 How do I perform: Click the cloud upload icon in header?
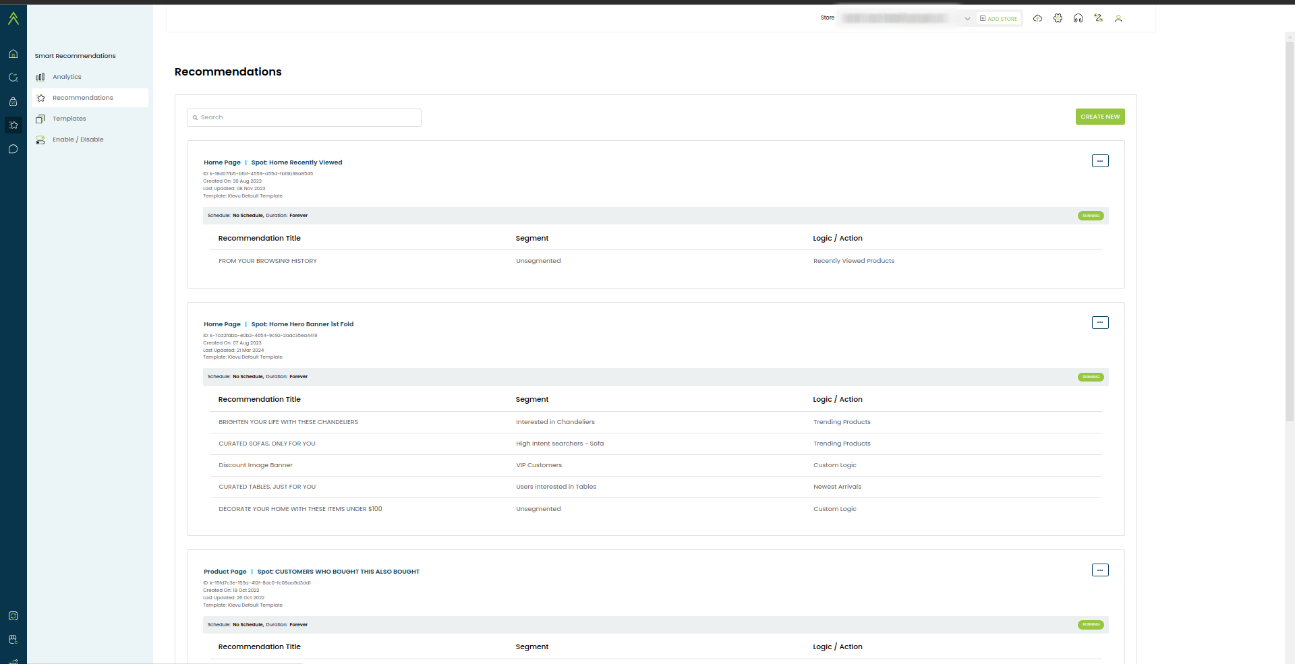pyautogui.click(x=1037, y=18)
